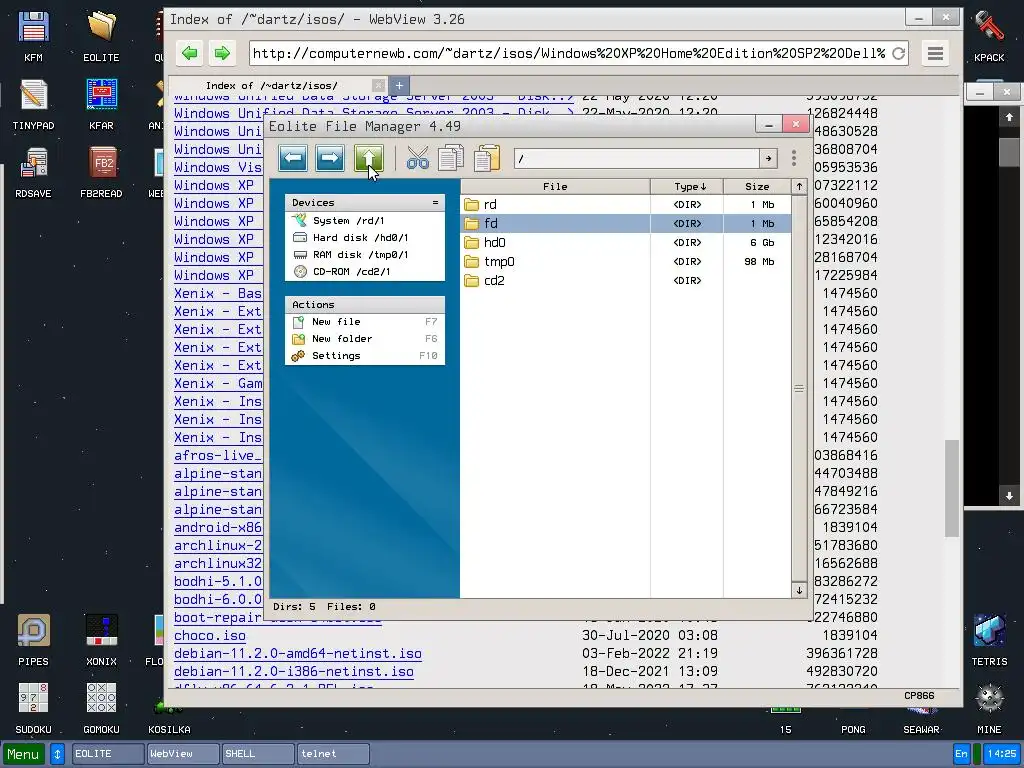Launch FB2READ desktop icon

(101, 172)
